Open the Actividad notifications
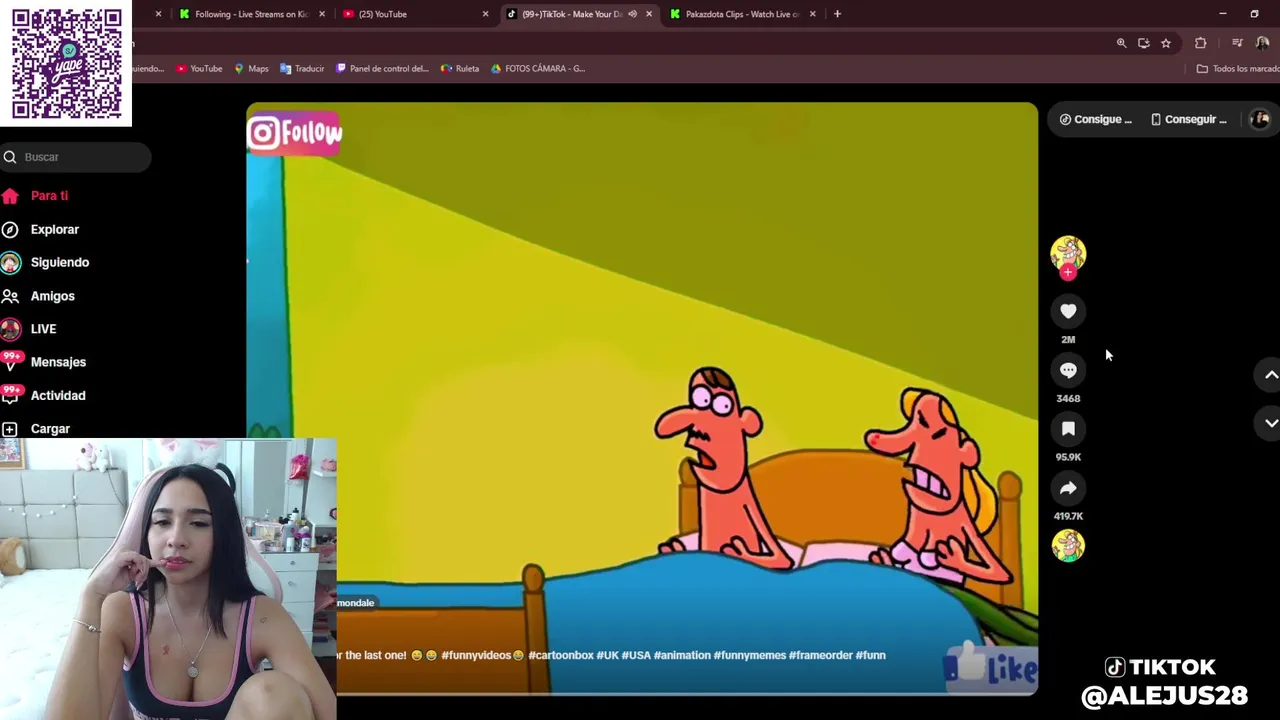 pyautogui.click(x=58, y=395)
